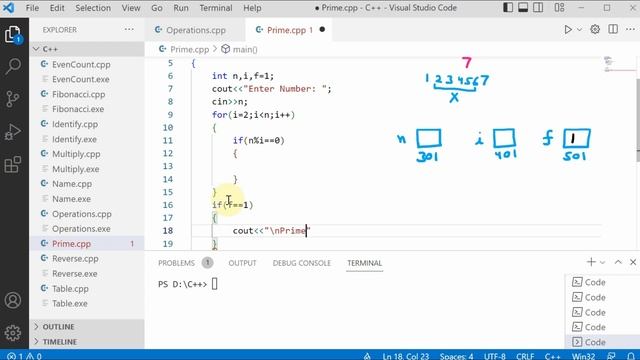
Task: Click the editor settings gear icon
Action: click(x=595, y=29)
